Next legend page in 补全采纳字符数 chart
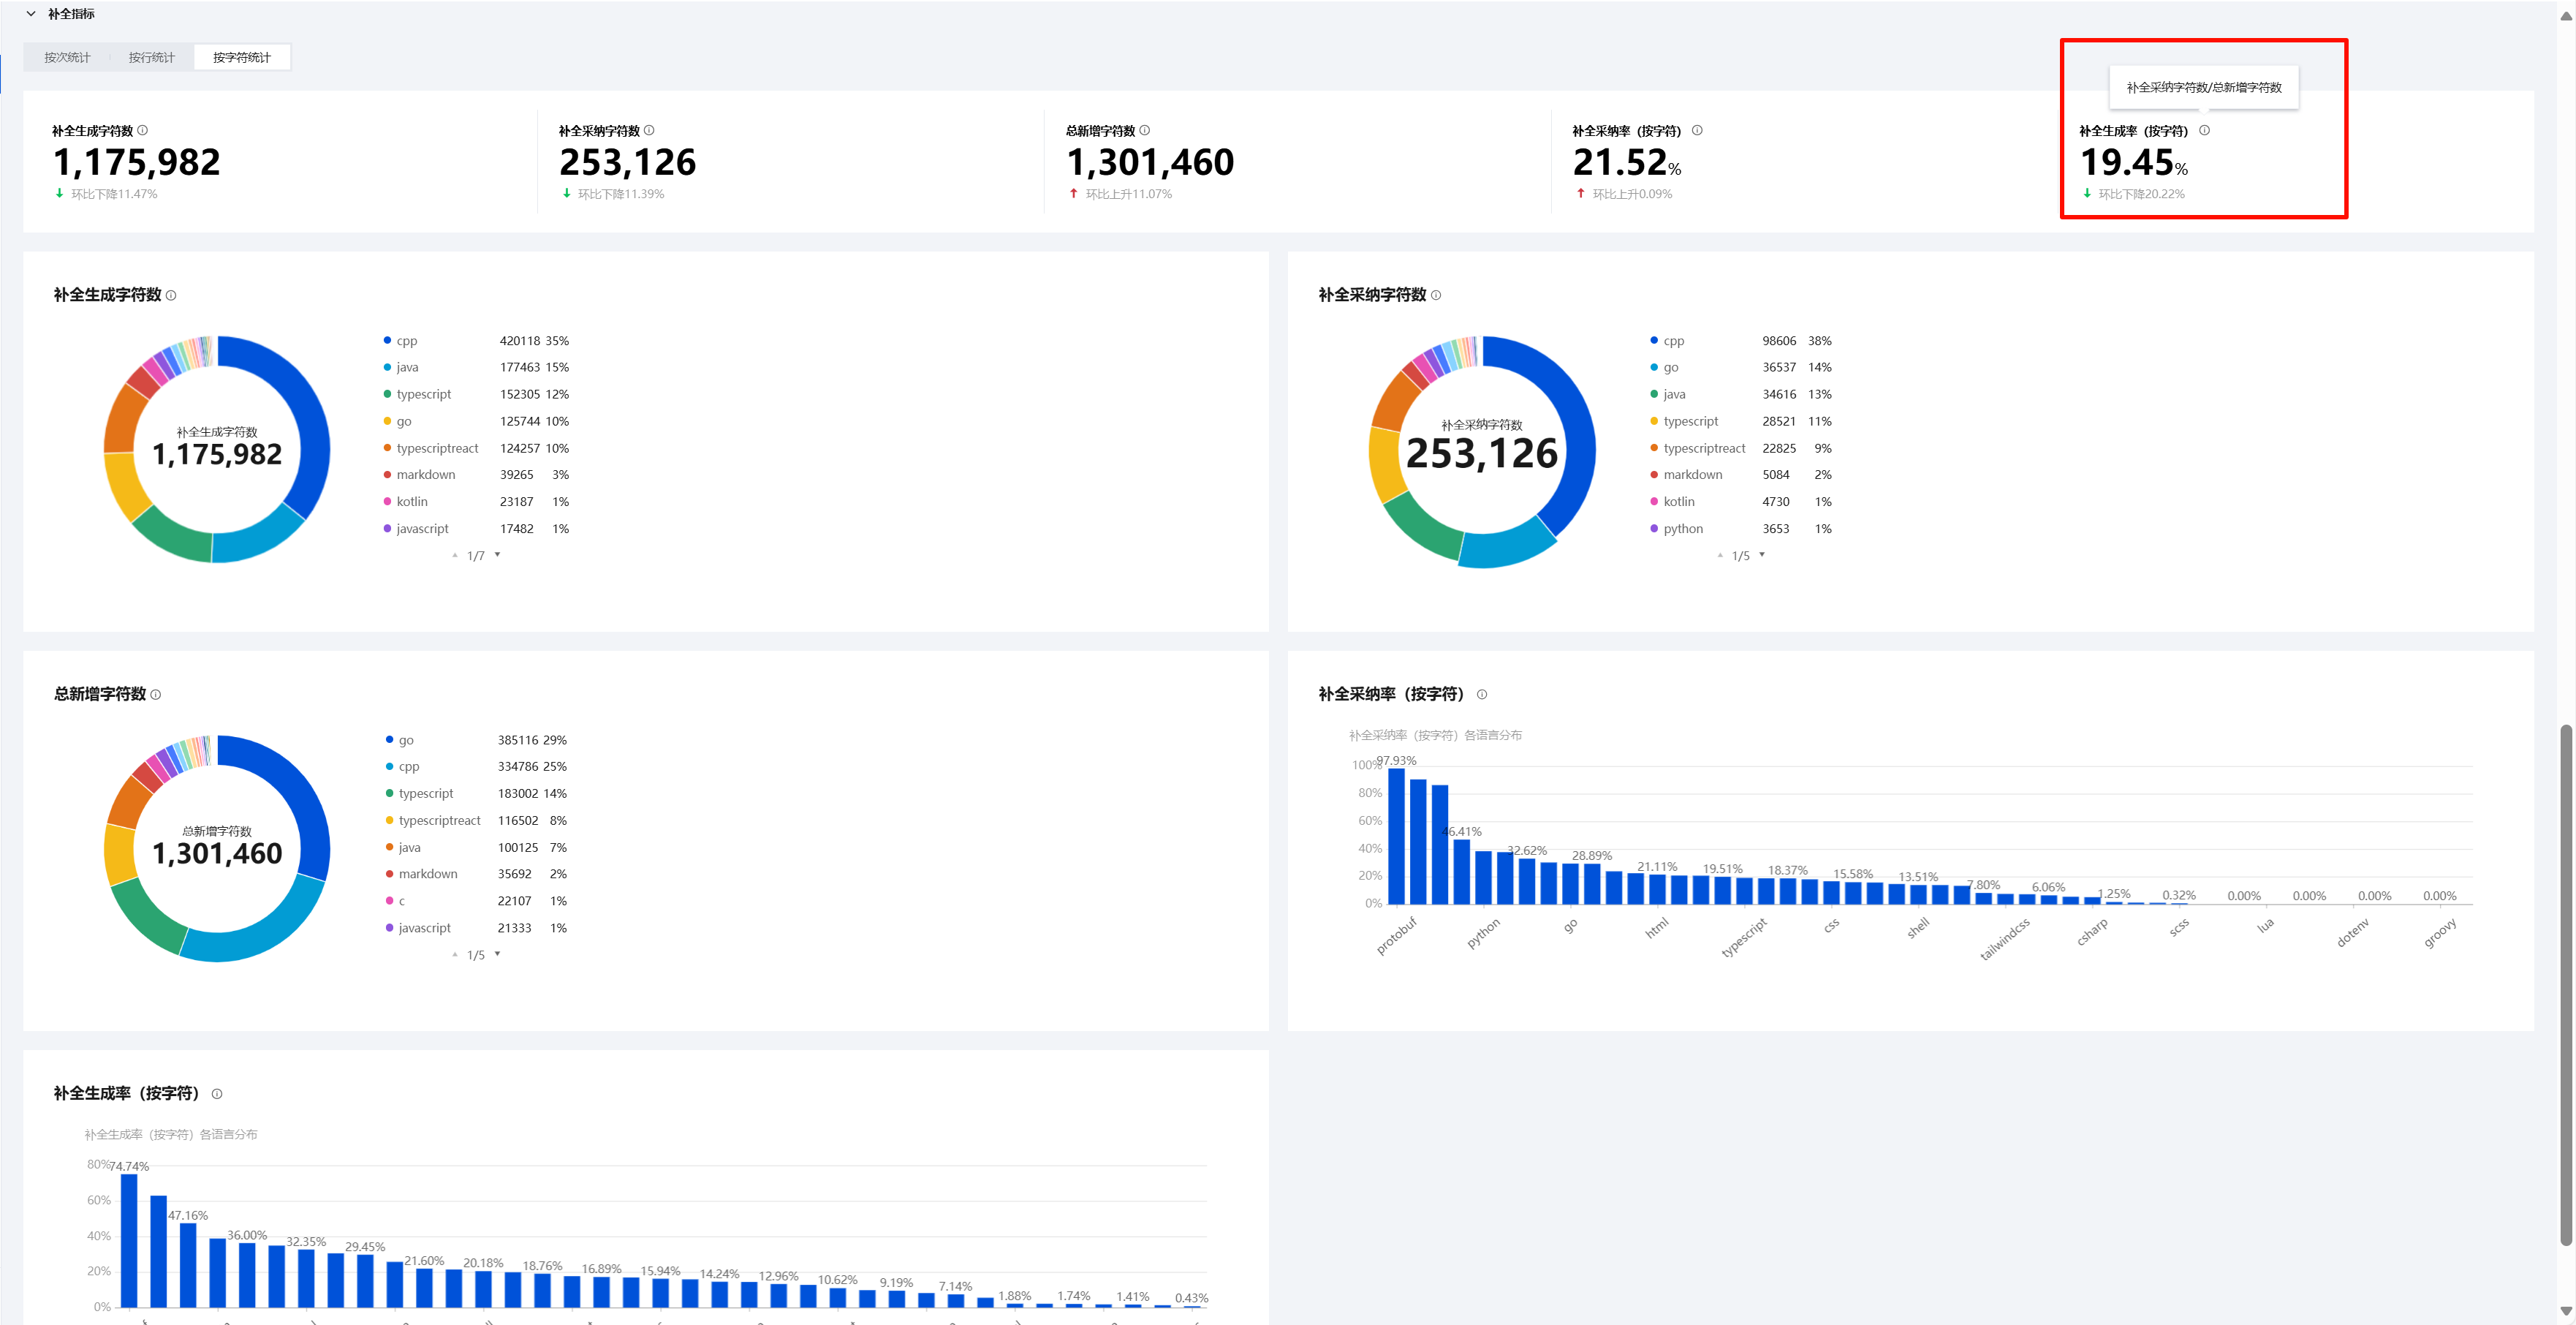Screen dimensions: 2576x1325 click(1762, 555)
